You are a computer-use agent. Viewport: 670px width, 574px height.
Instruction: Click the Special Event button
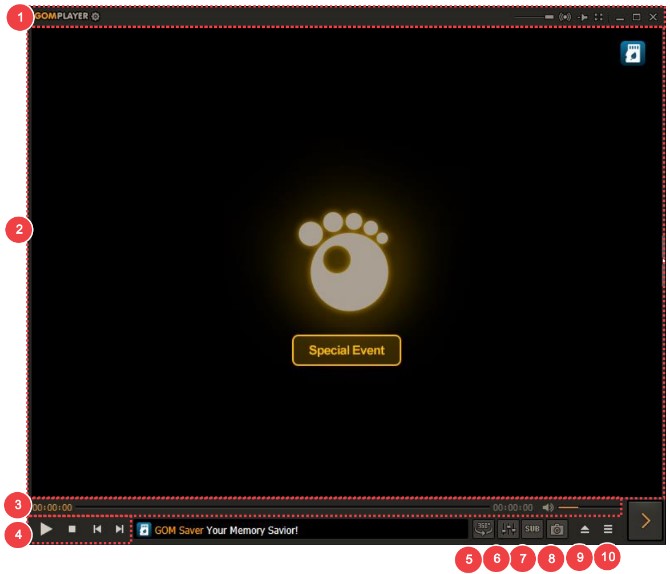click(x=346, y=351)
